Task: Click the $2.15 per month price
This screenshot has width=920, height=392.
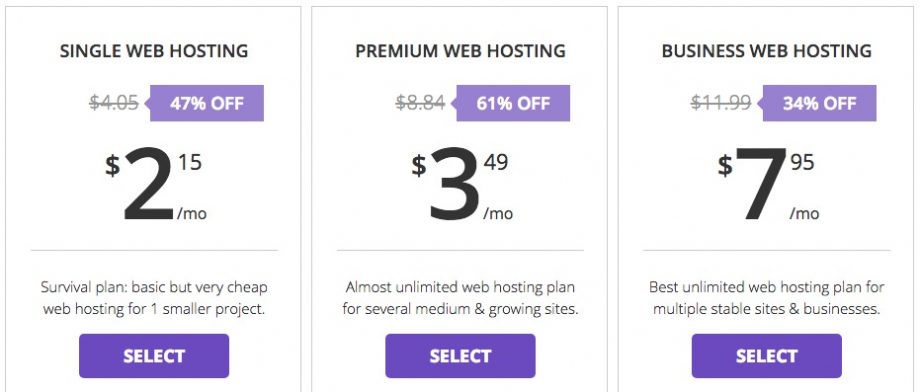Action: click(155, 184)
